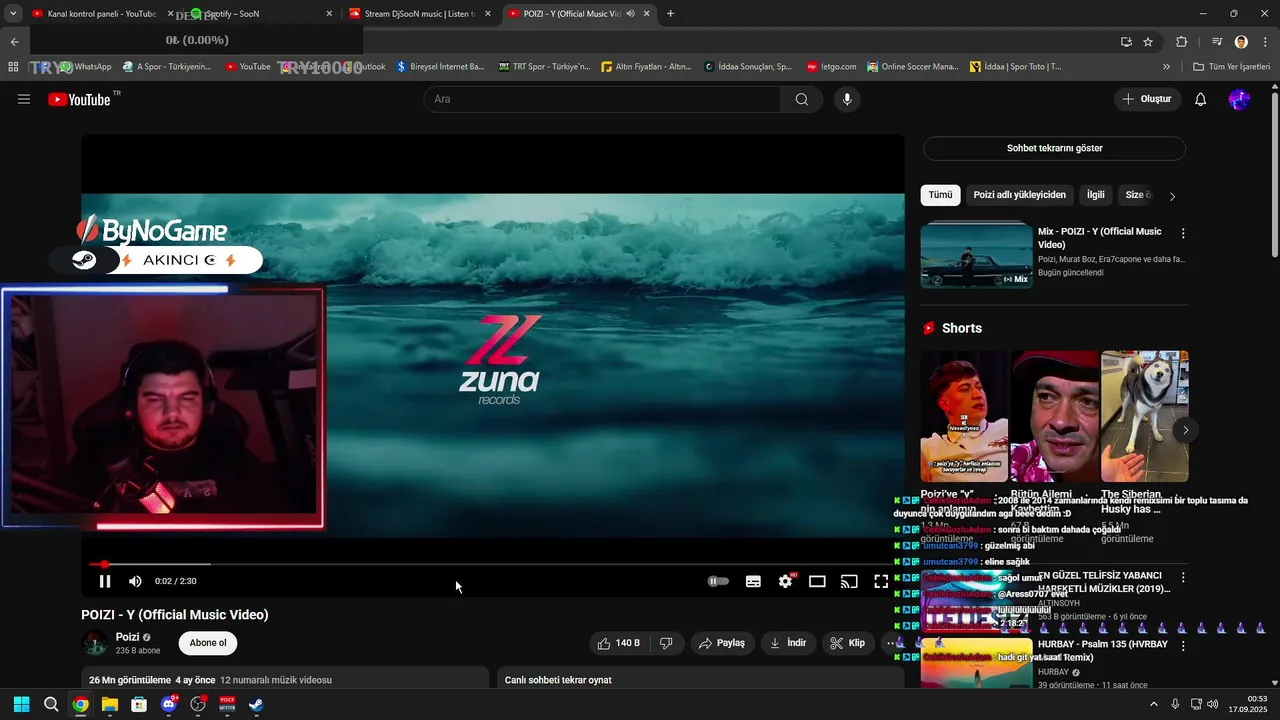Image resolution: width=1280 pixels, height=720 pixels.
Task: Open a new browser tab
Action: pos(670,14)
